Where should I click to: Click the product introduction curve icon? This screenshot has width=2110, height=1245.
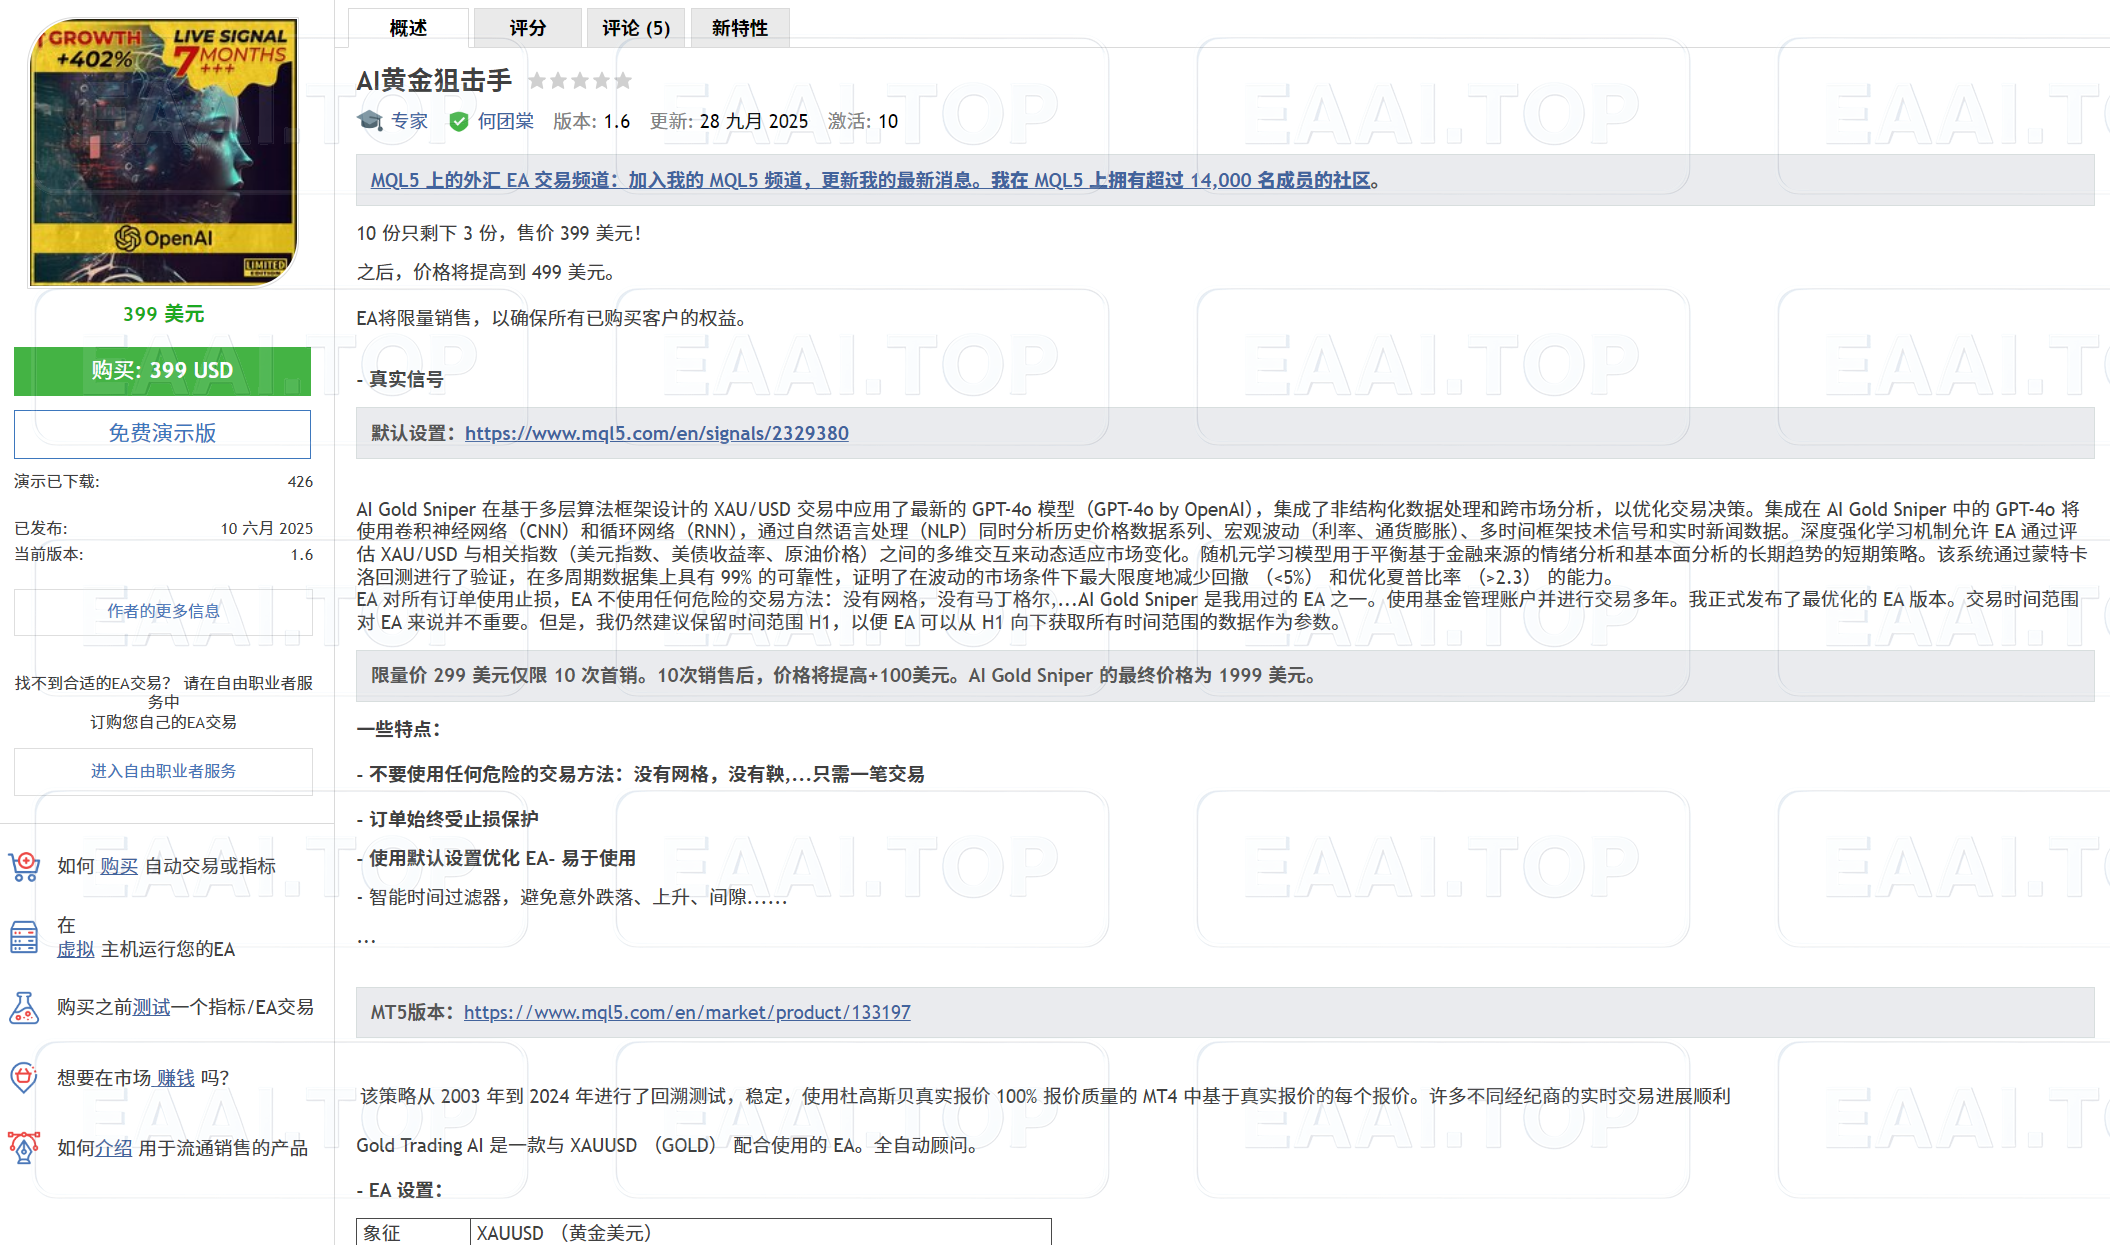click(23, 1148)
